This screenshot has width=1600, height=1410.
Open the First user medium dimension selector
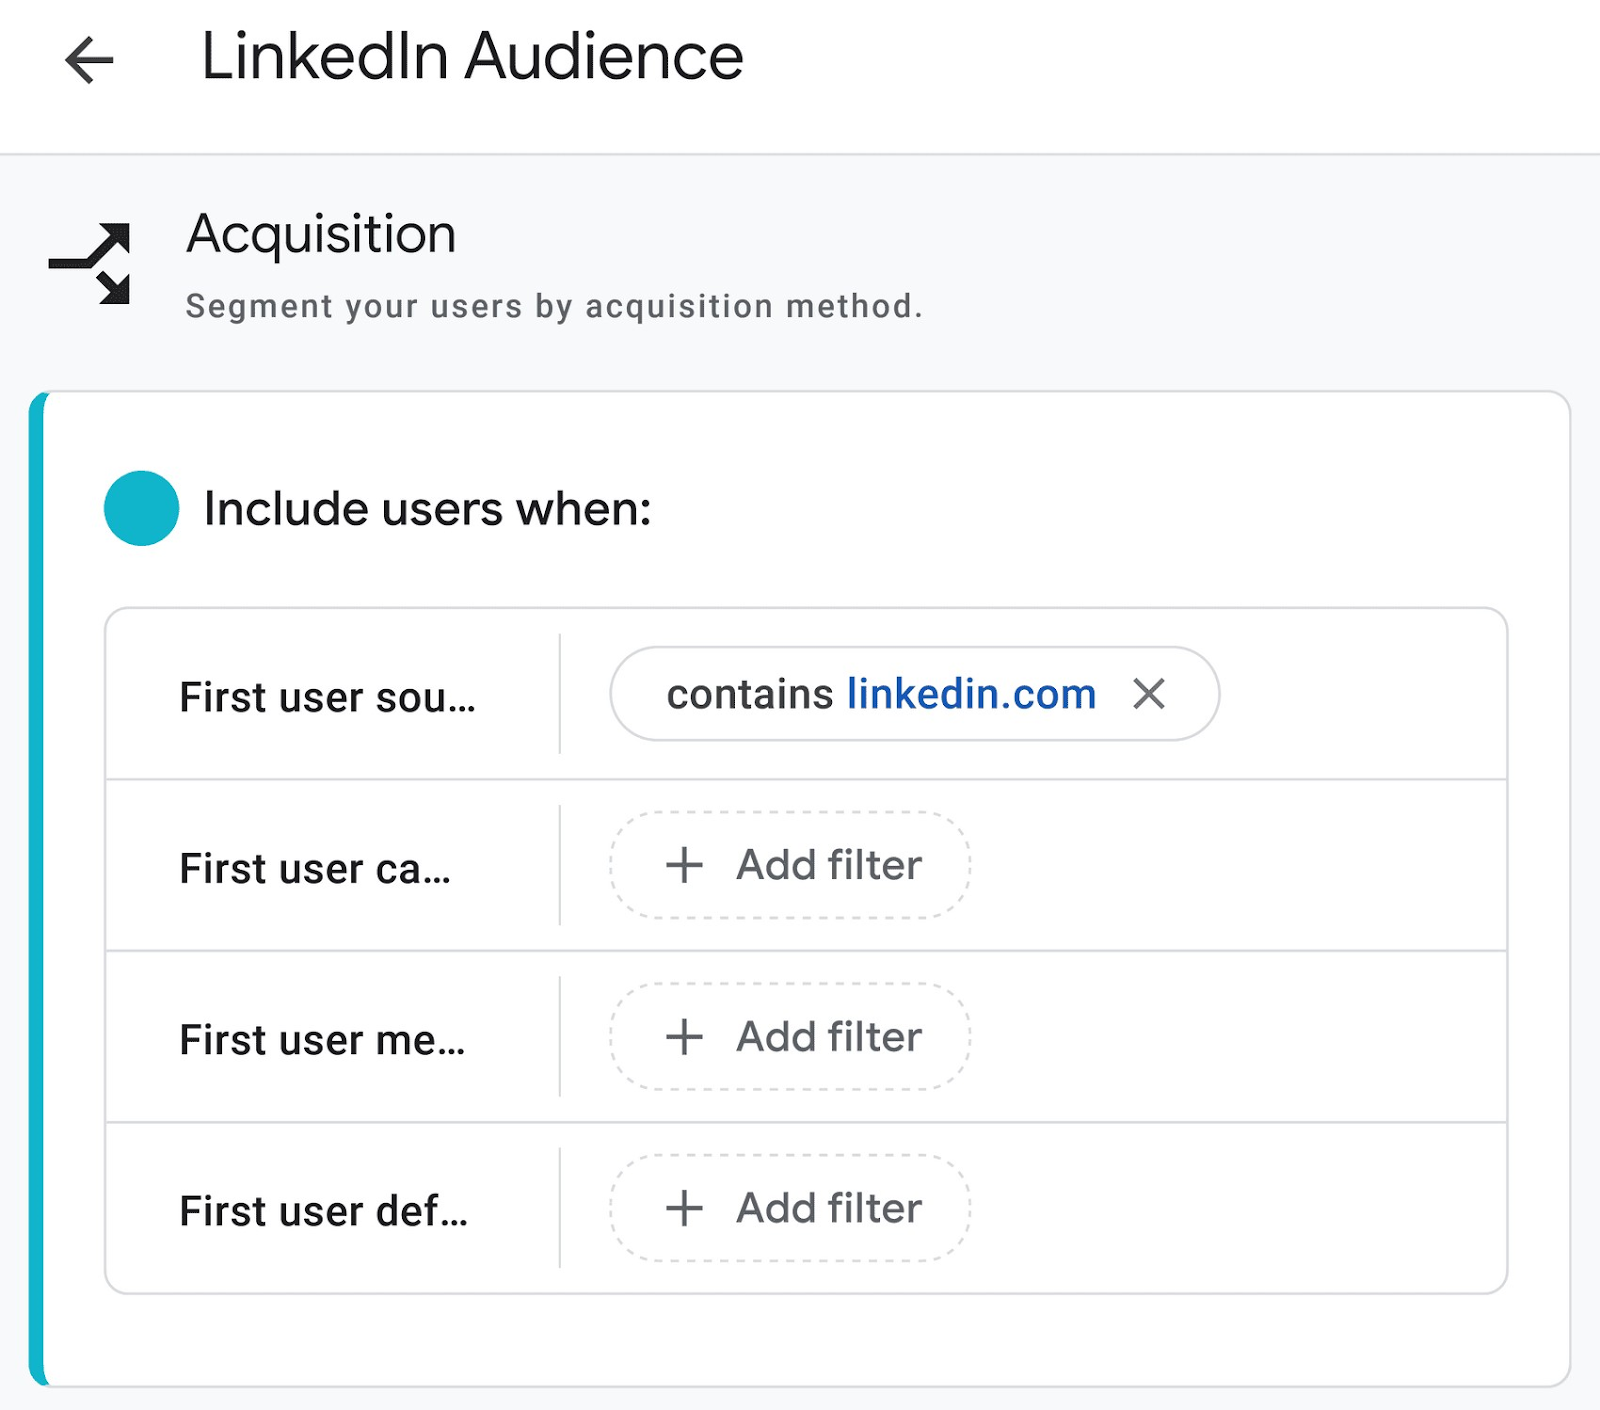click(x=320, y=1040)
